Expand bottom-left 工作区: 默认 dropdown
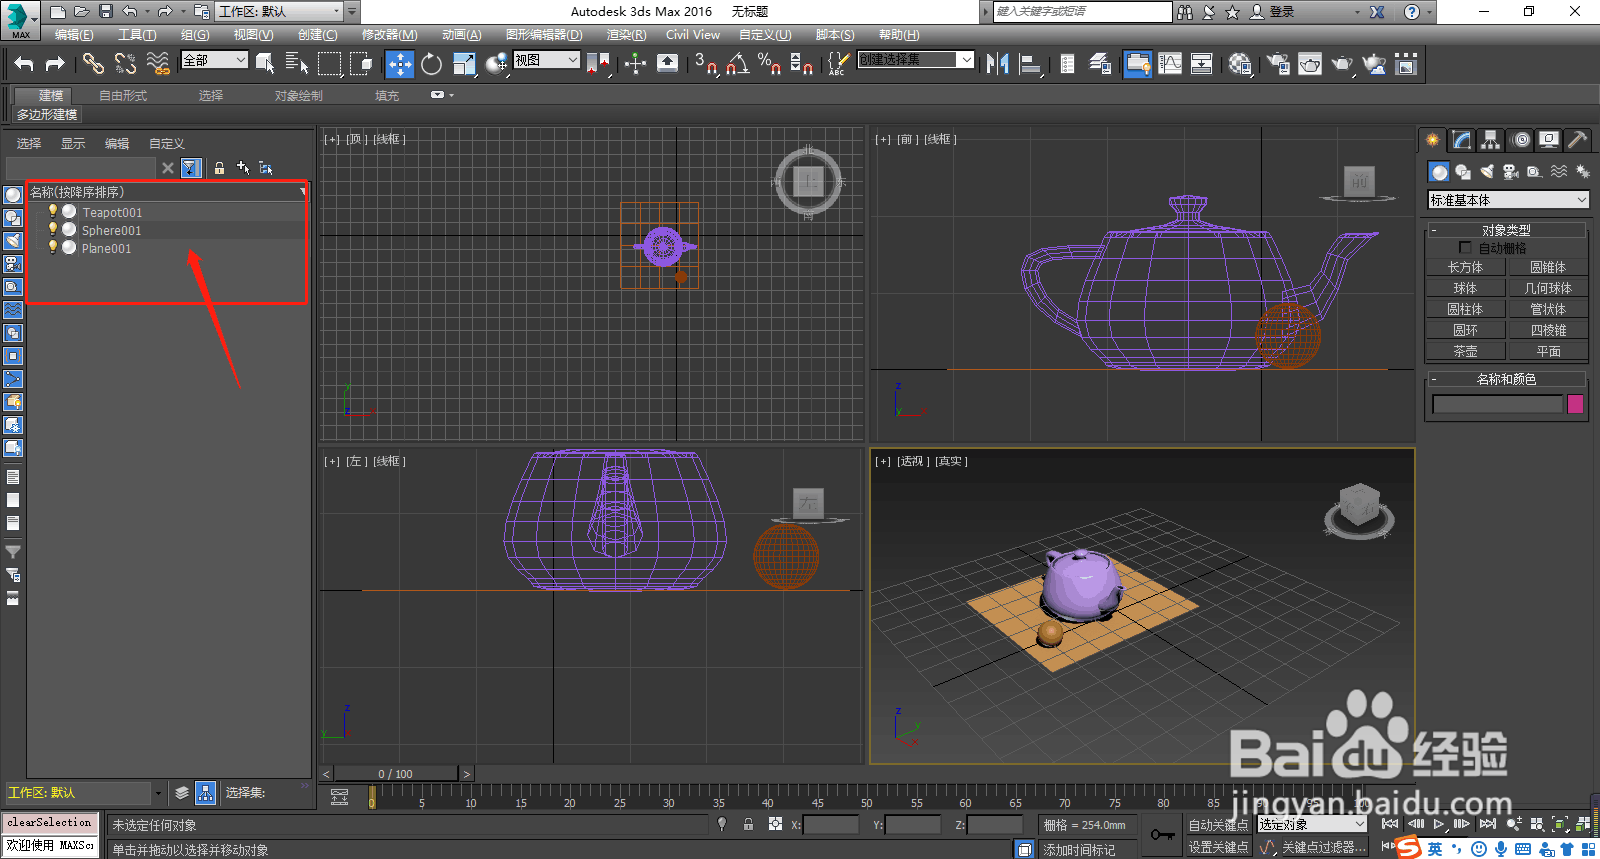The width and height of the screenshot is (1600, 859). (84, 792)
